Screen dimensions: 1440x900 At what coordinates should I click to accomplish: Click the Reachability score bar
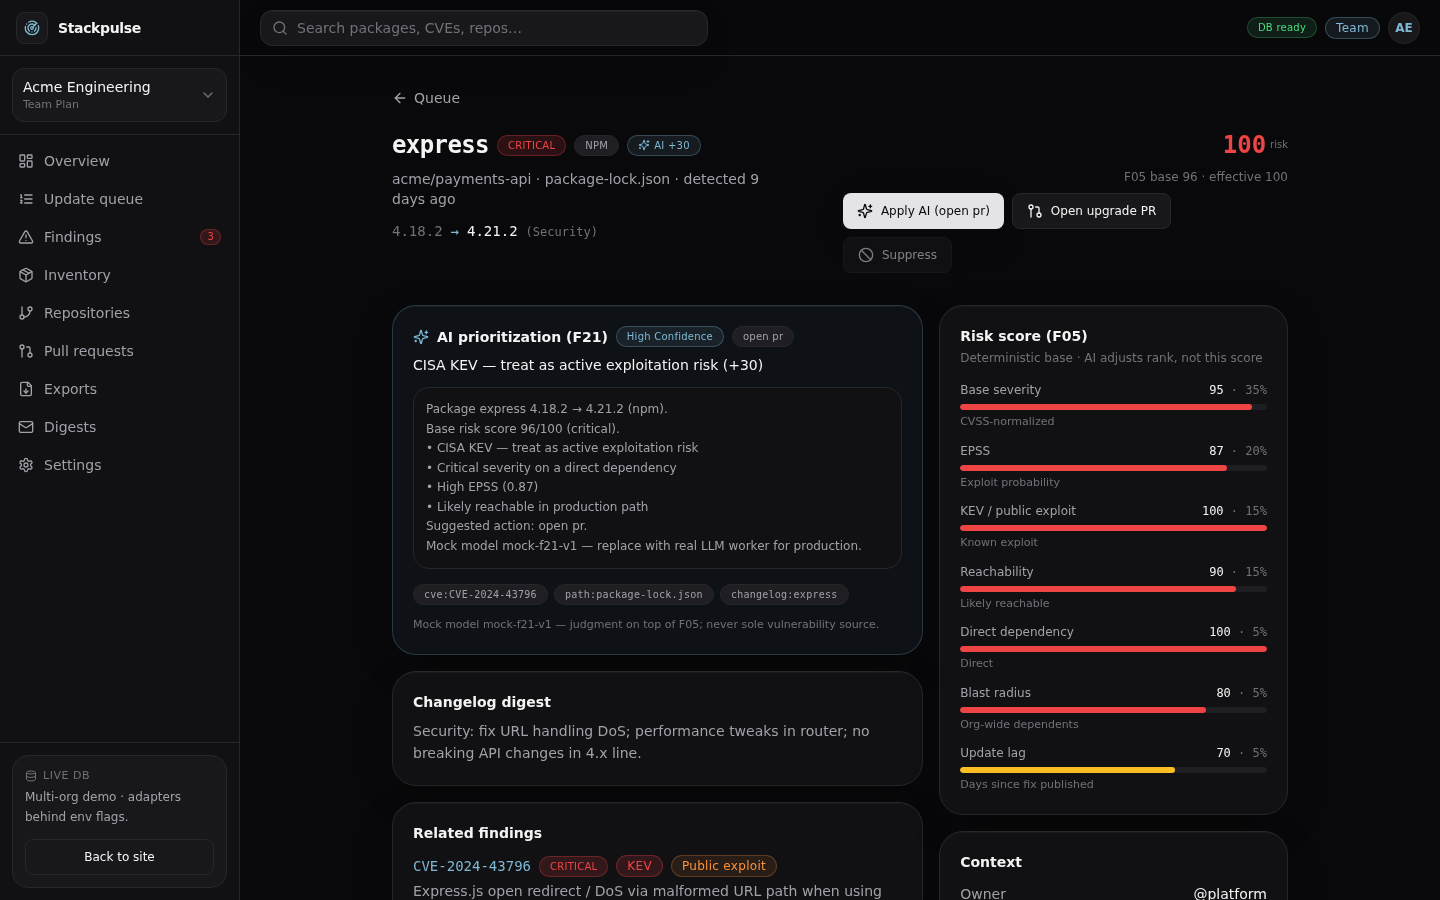[x=1113, y=589]
